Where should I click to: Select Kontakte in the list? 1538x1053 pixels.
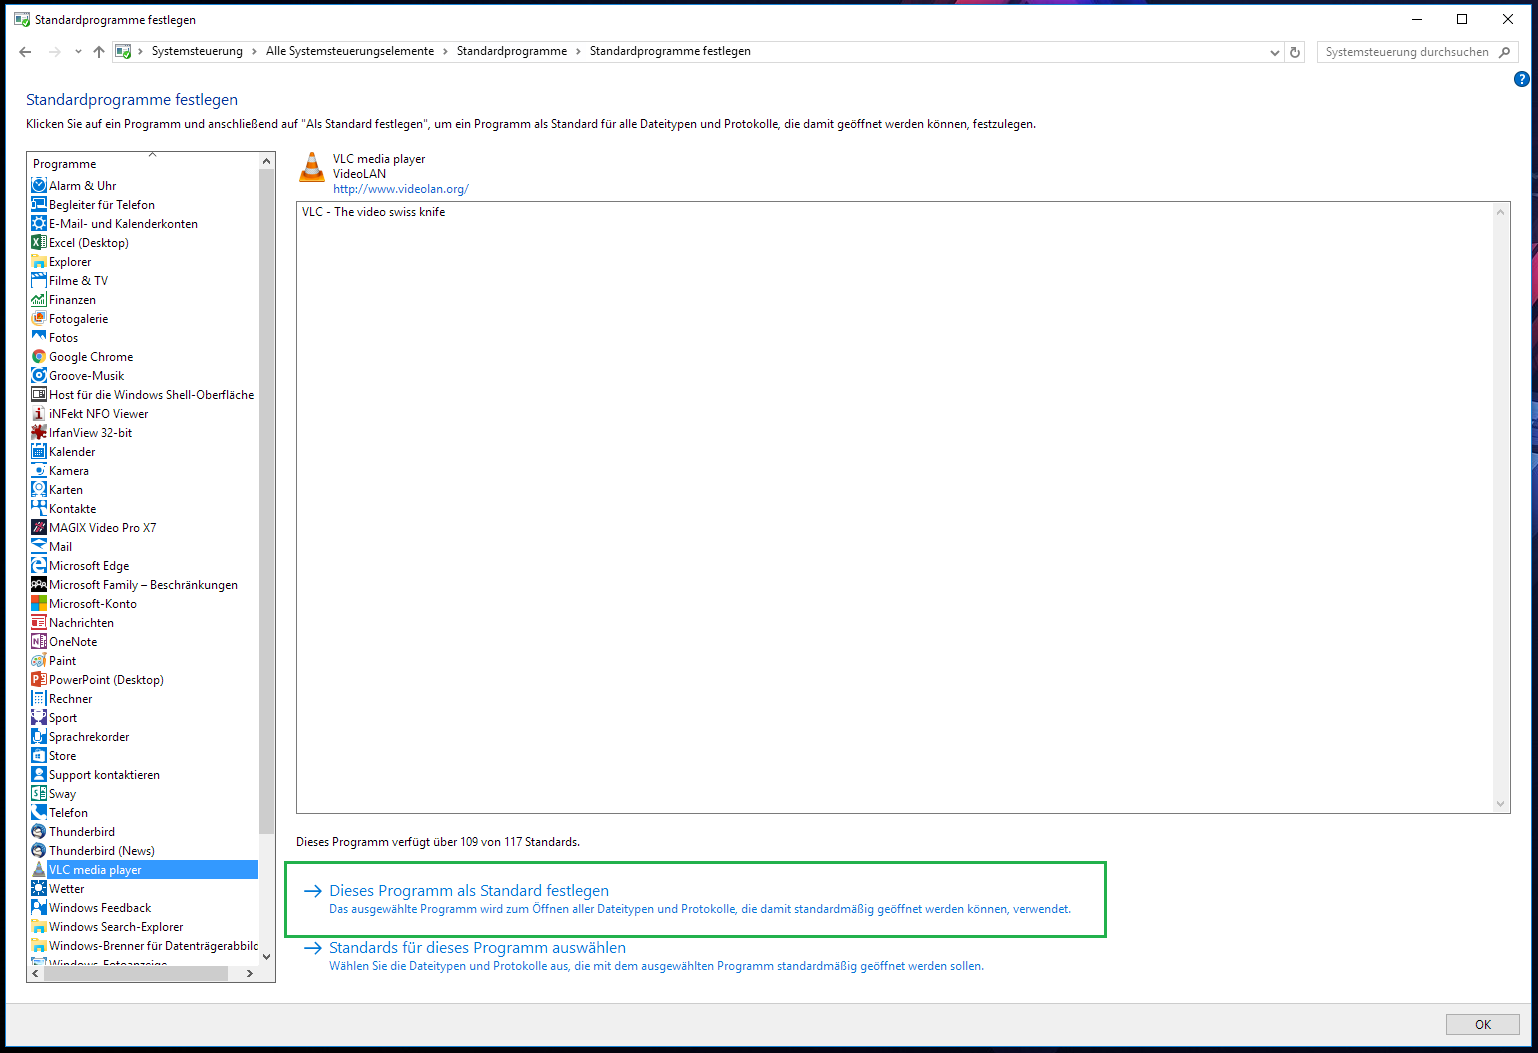(x=73, y=508)
